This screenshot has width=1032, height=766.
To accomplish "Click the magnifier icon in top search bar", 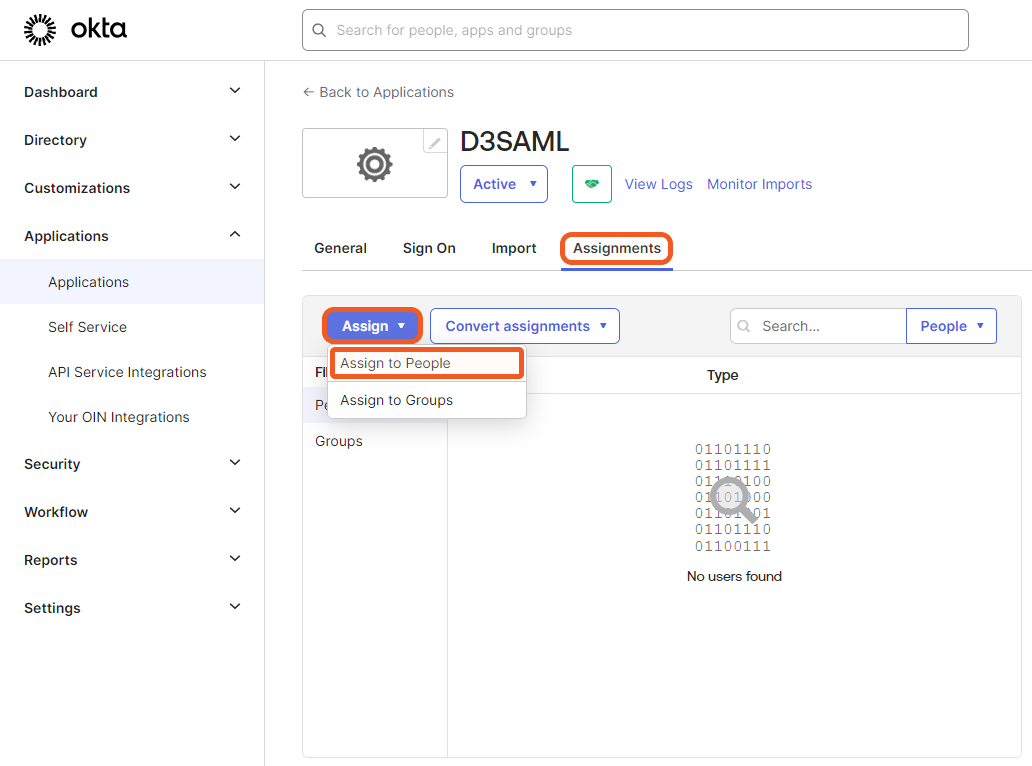I will 320,30.
